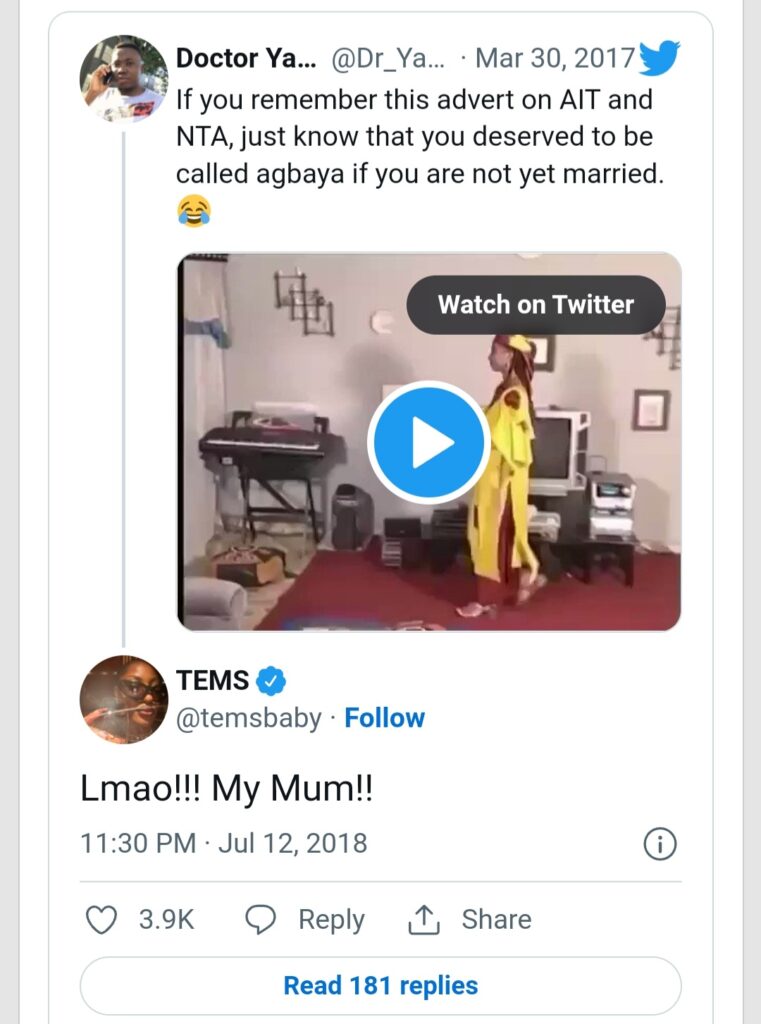
Task: Click the Doctor Ya display name
Action: [245, 58]
